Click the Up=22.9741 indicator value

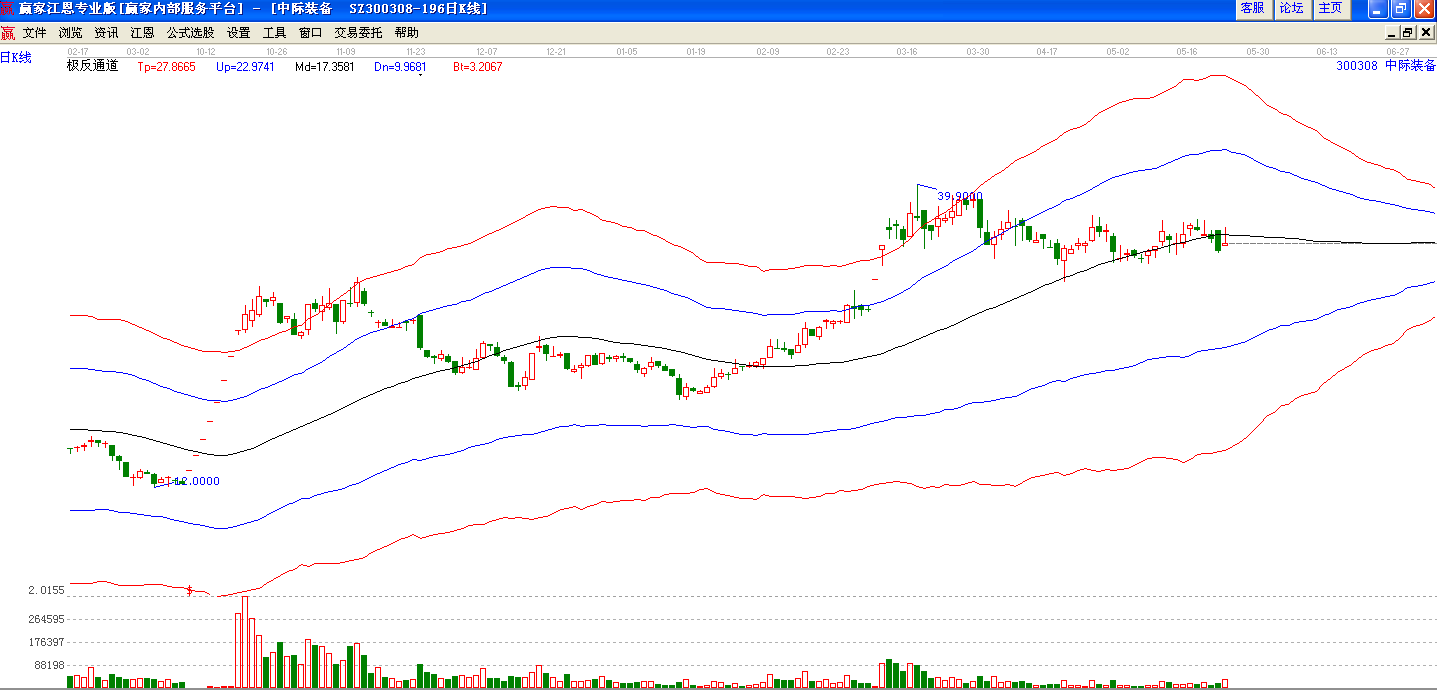pos(245,67)
